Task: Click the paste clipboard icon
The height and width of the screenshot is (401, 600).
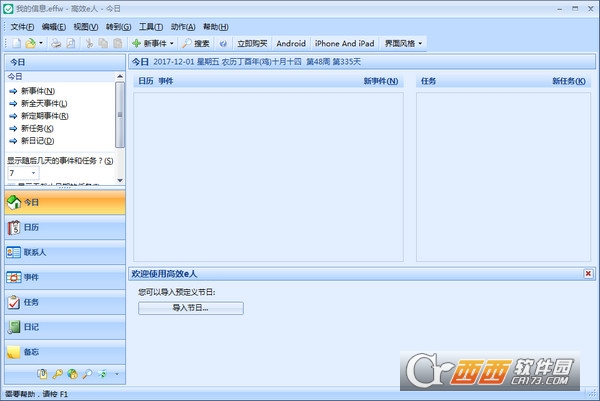Action: (x=118, y=43)
